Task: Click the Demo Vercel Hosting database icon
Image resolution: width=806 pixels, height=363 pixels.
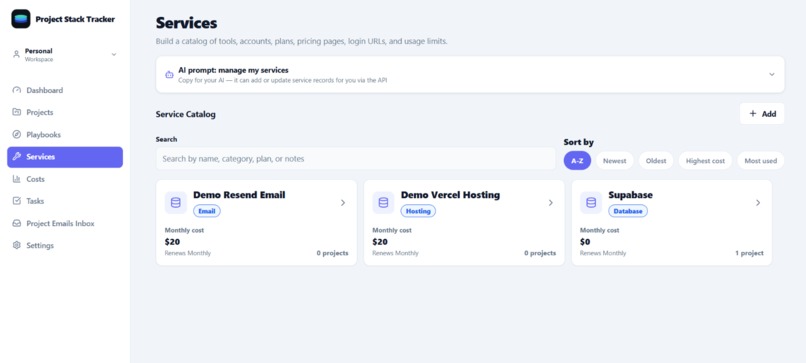Action: [x=383, y=203]
